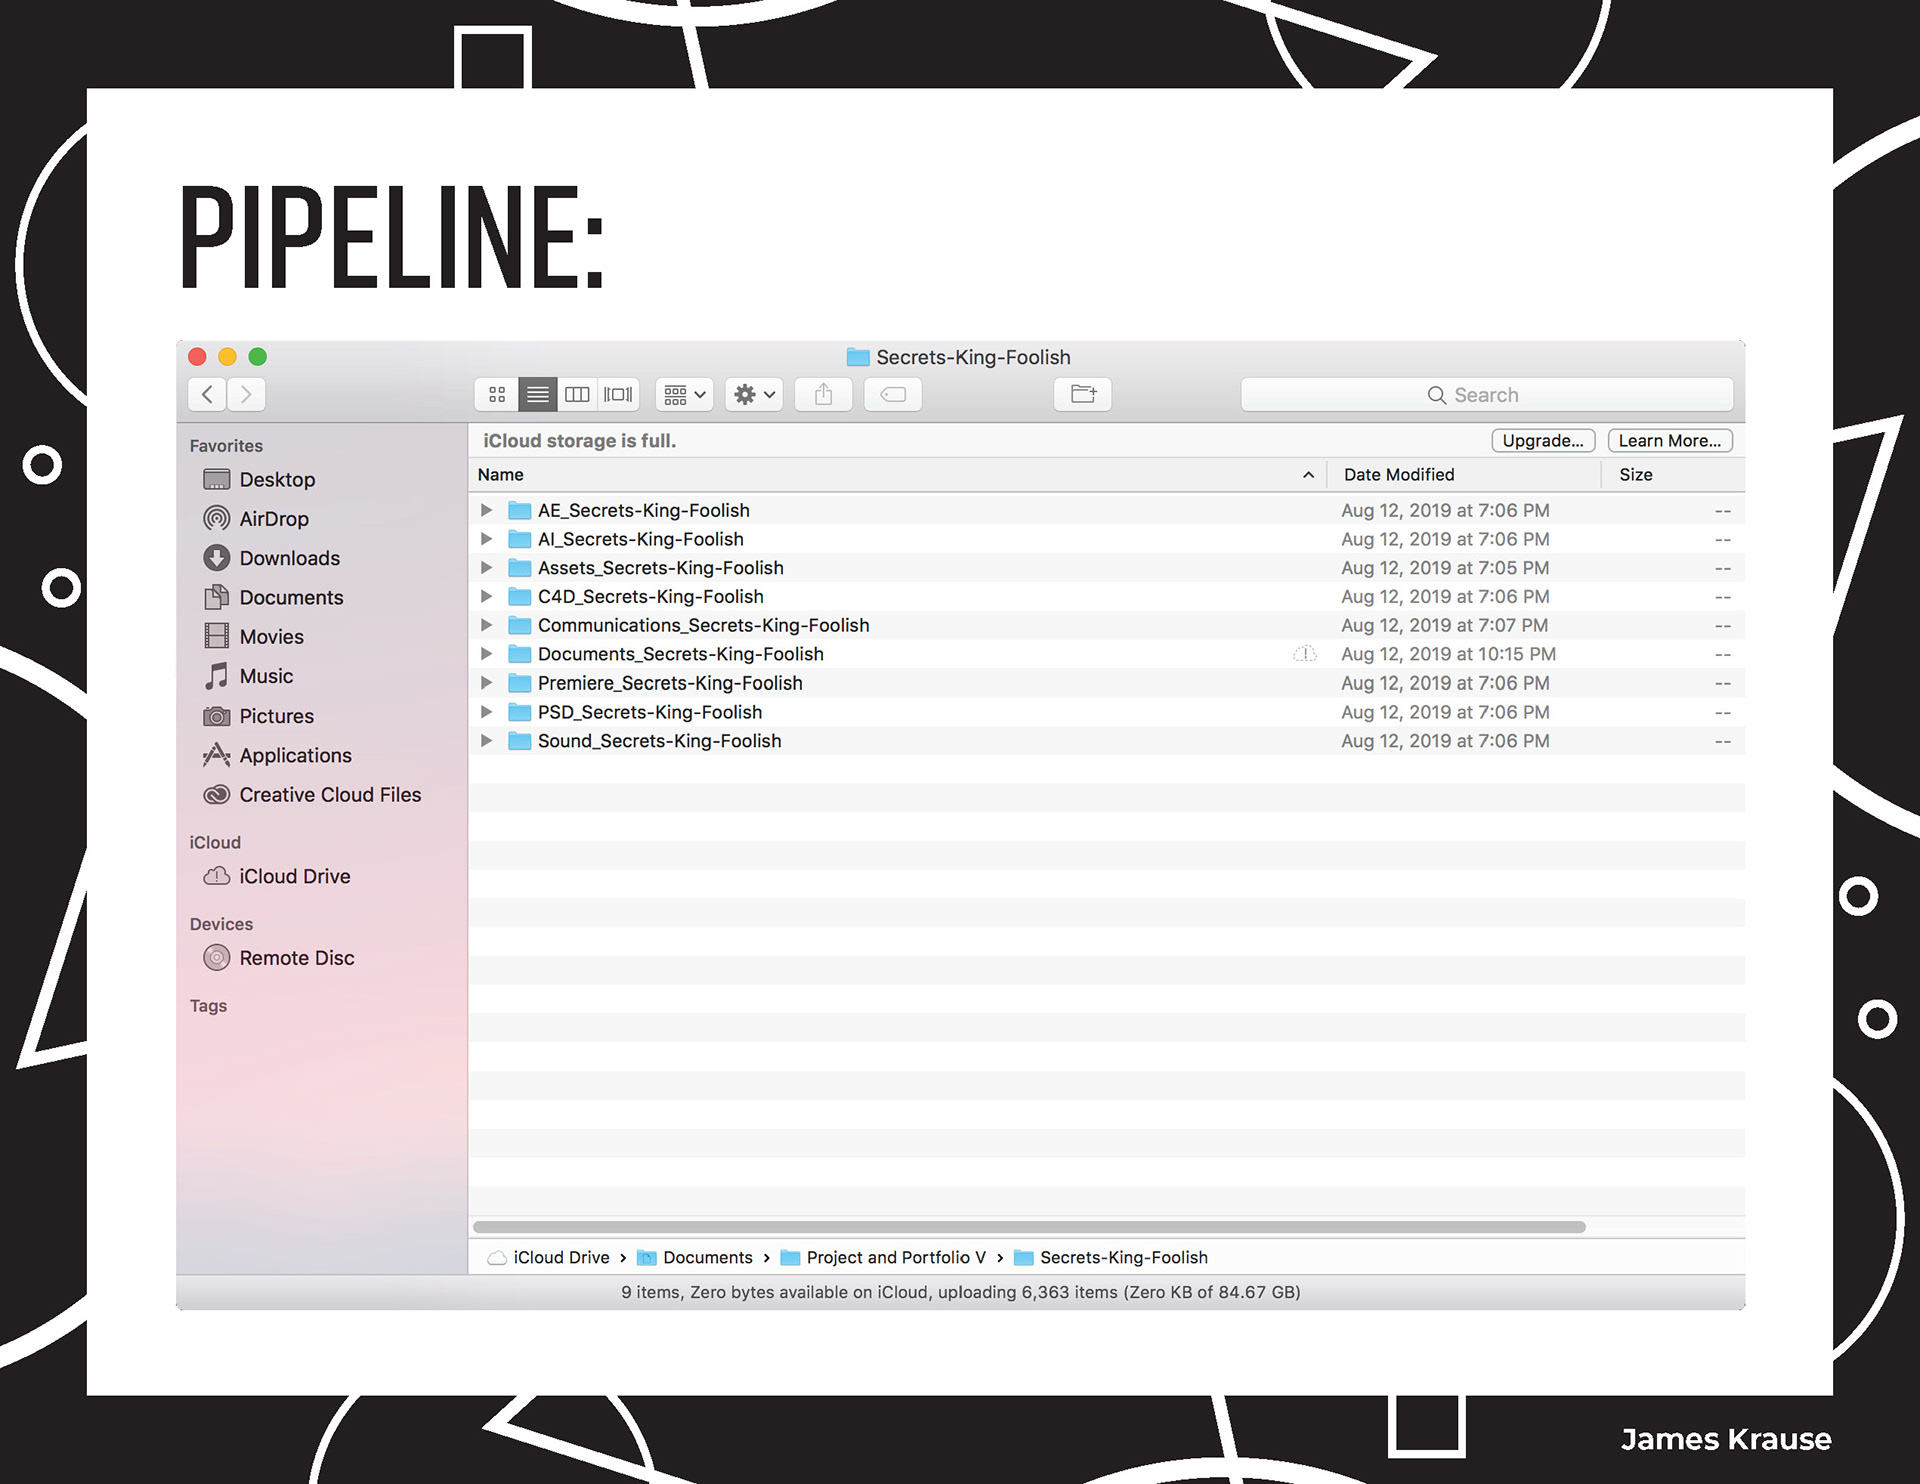Viewport: 1920px width, 1484px height.
Task: Go back with the left chevron
Action: click(207, 395)
